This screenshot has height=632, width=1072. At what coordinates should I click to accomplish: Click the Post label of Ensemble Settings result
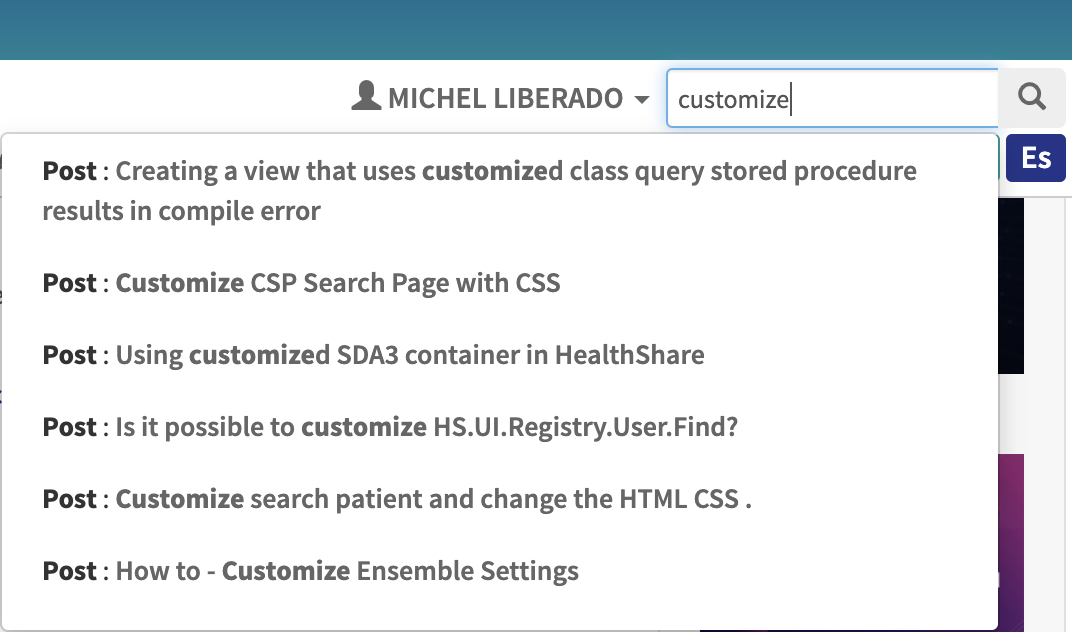tap(69, 570)
